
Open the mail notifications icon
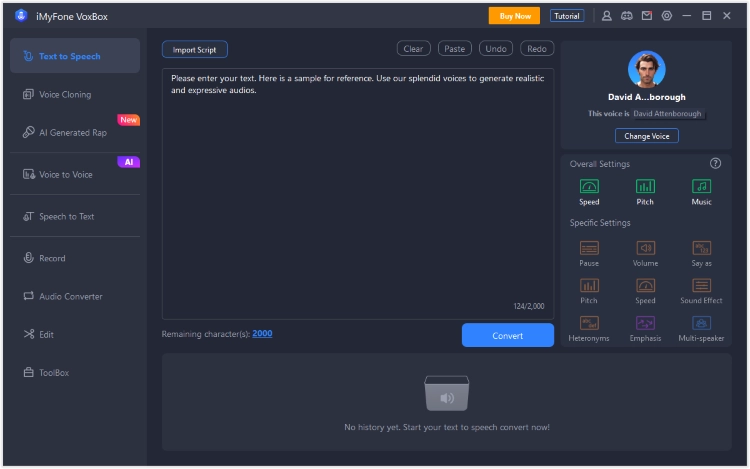coord(647,16)
